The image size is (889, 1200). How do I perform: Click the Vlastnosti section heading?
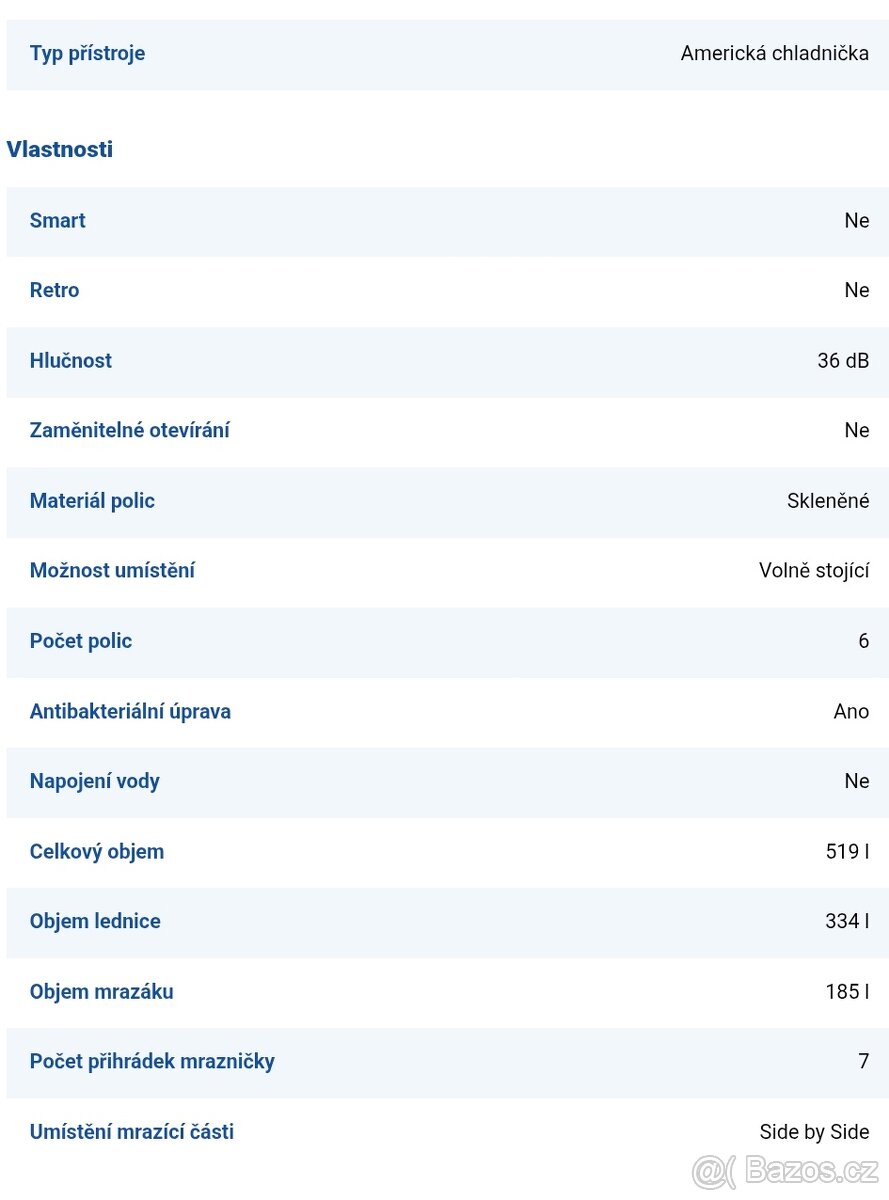coord(60,149)
